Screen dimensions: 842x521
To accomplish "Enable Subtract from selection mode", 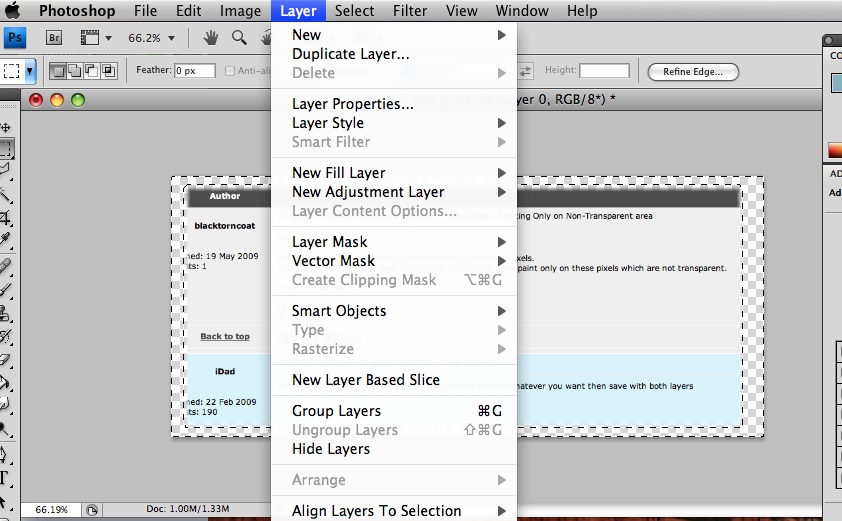I will pyautogui.click(x=91, y=71).
